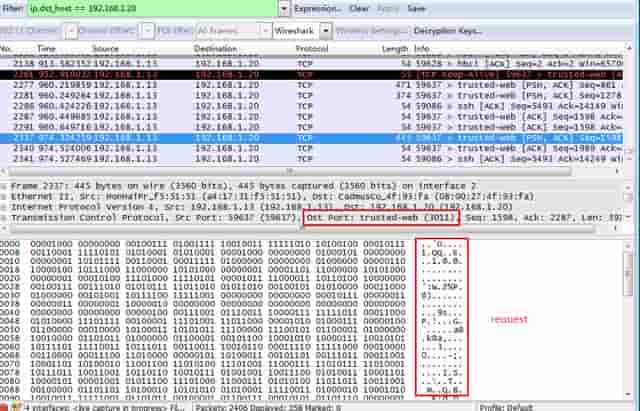Open the 802.11 Channel dropdown
640x411 pixels.
tap(70, 31)
